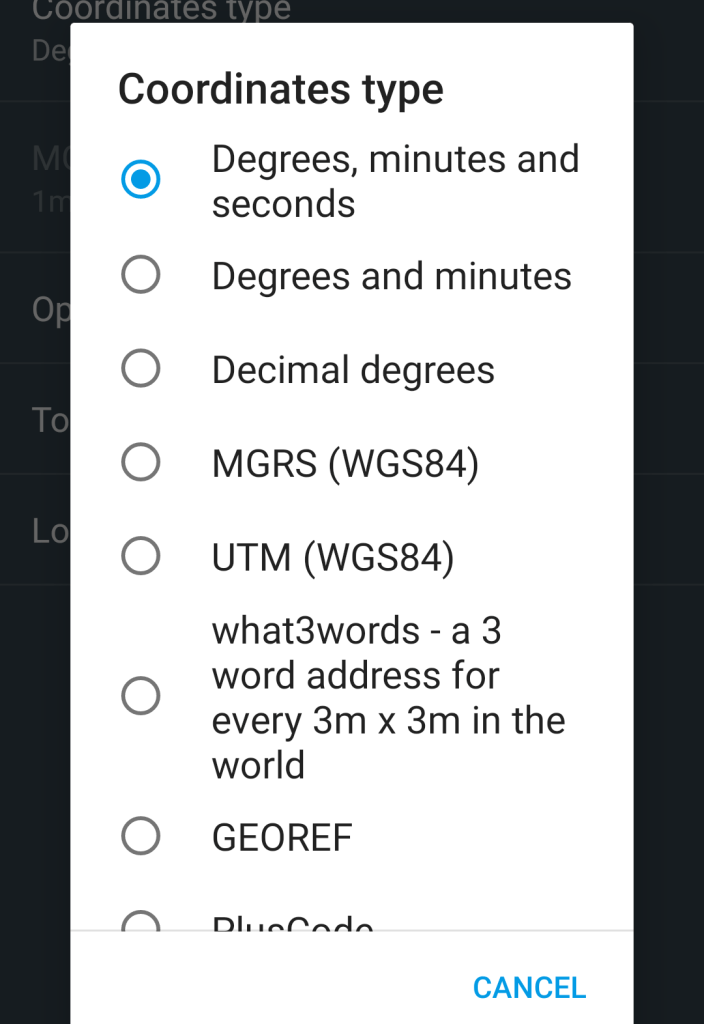Viewport: 704px width, 1024px height.
Task: Enable the "Decimal degrees" radio button
Action: coord(140,369)
